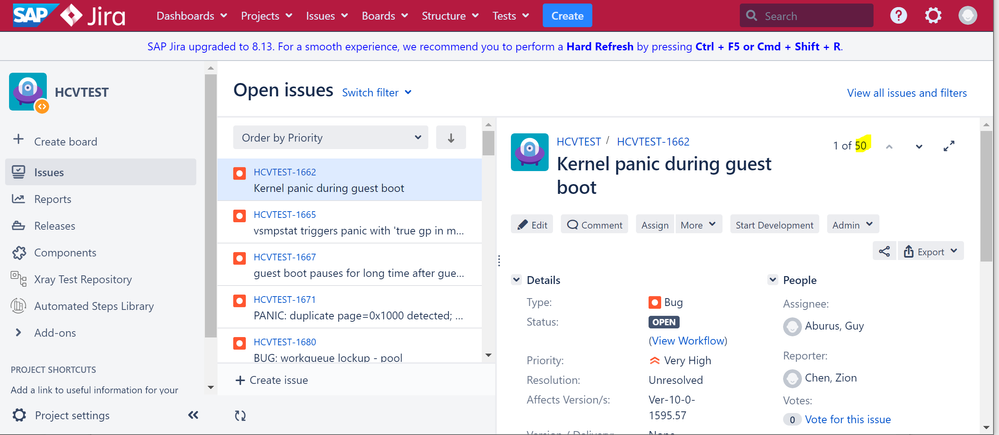Open the administration gear icon

(933, 15)
